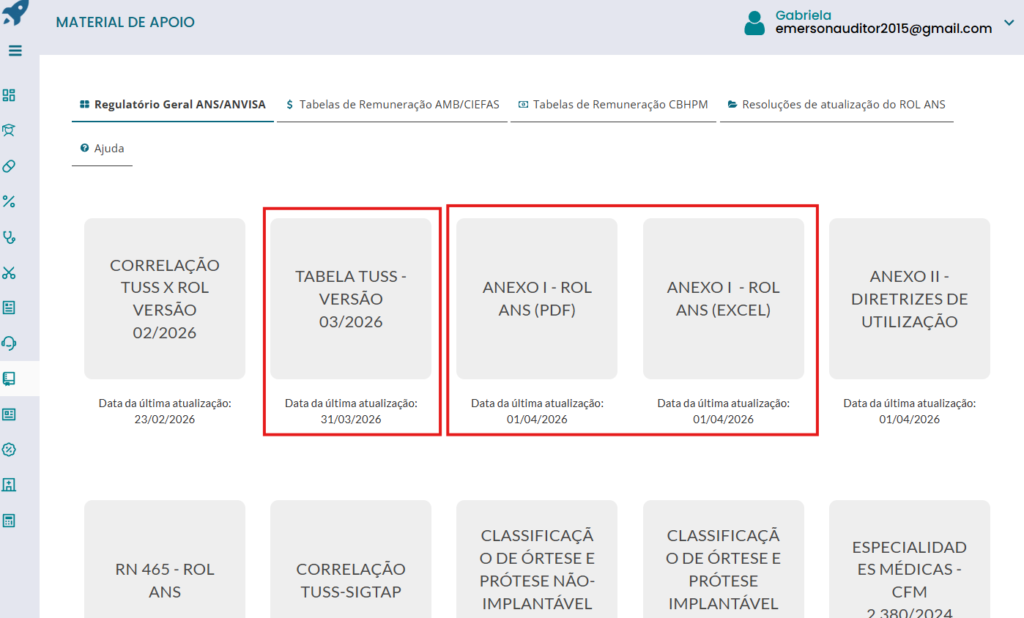The image size is (1024, 618).
Task: Click date 01/04/2026 under ROL ANS (PDF)
Action: click(x=537, y=419)
